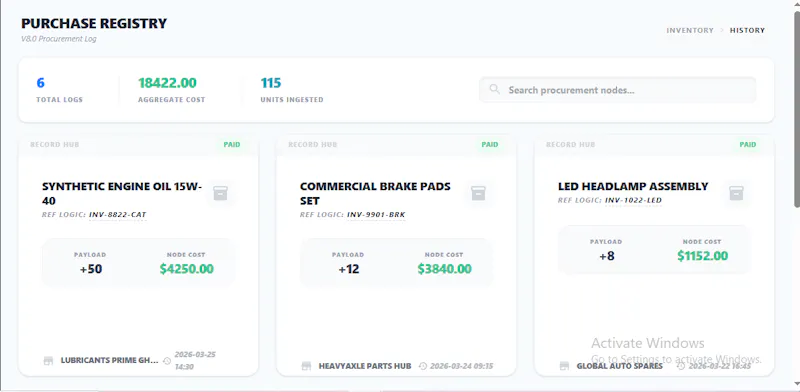This screenshot has width=800, height=392.
Task: Click the store icon beside Global Auto Spares
Action: tap(565, 366)
